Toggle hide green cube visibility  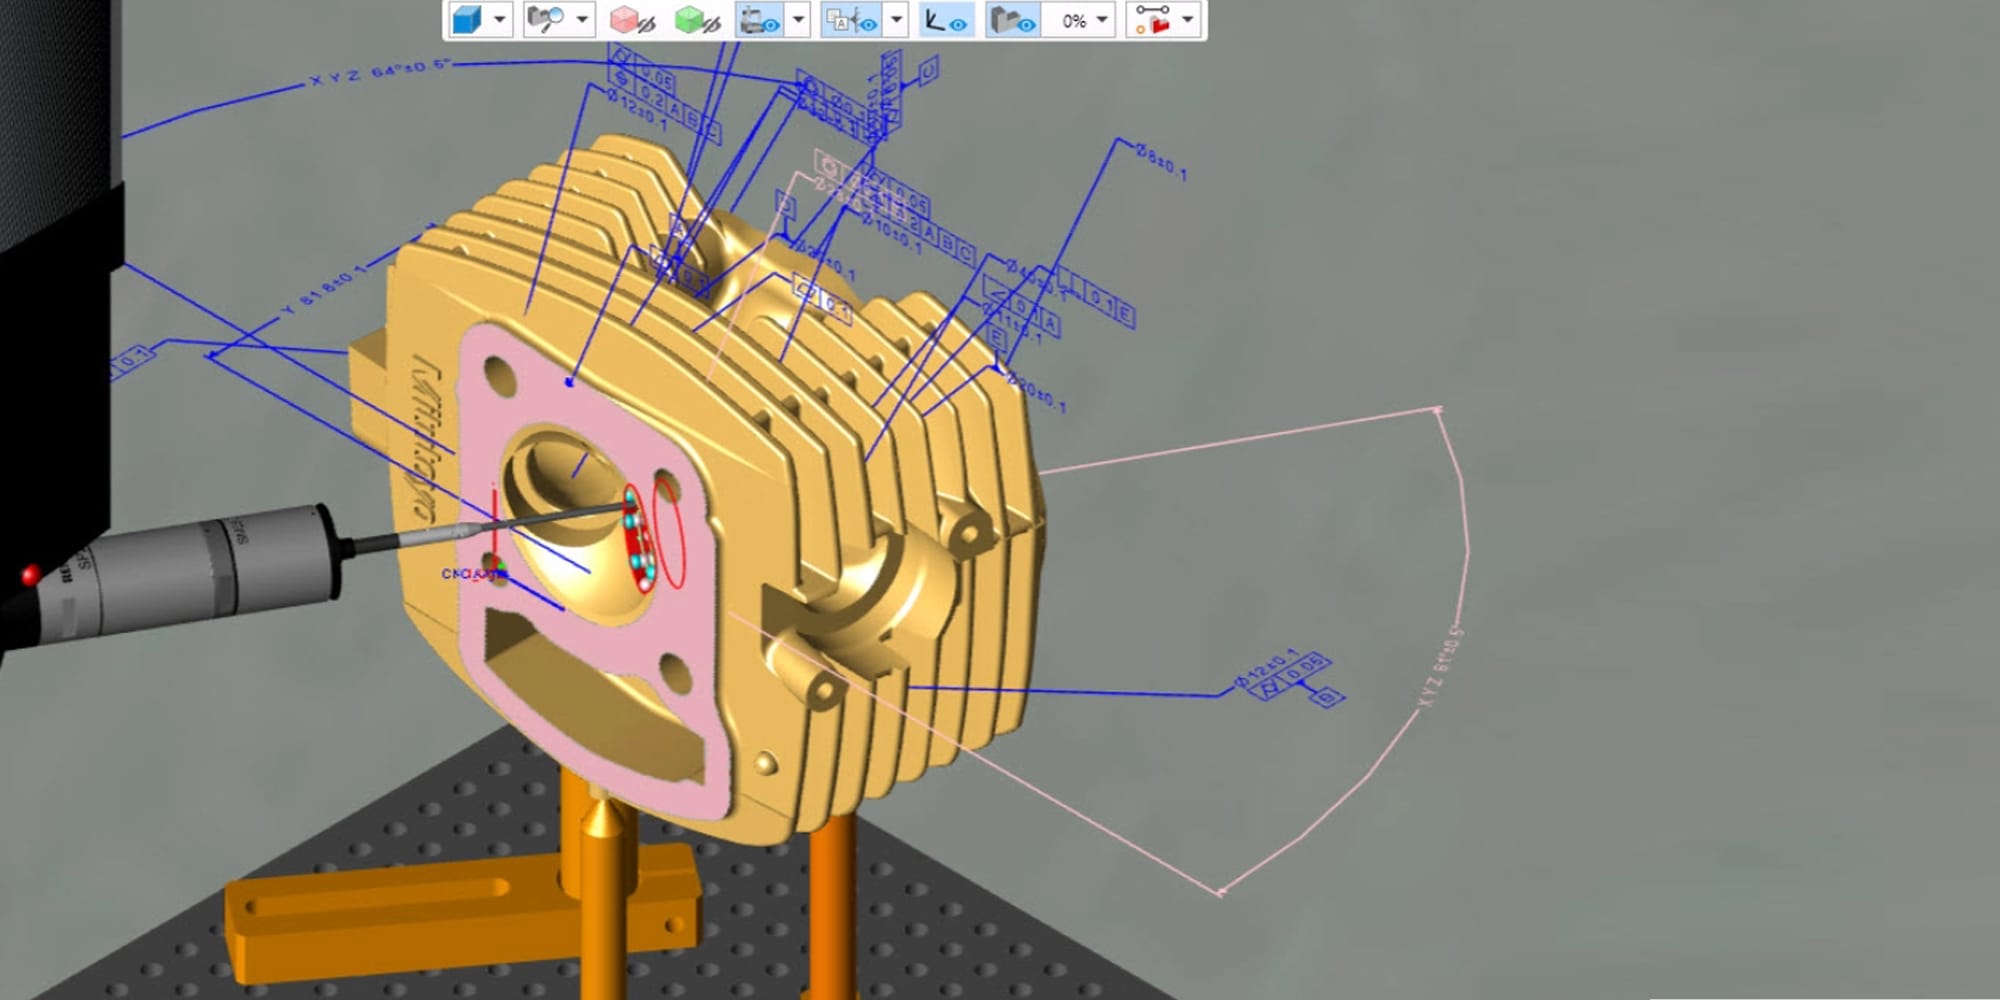[697, 20]
